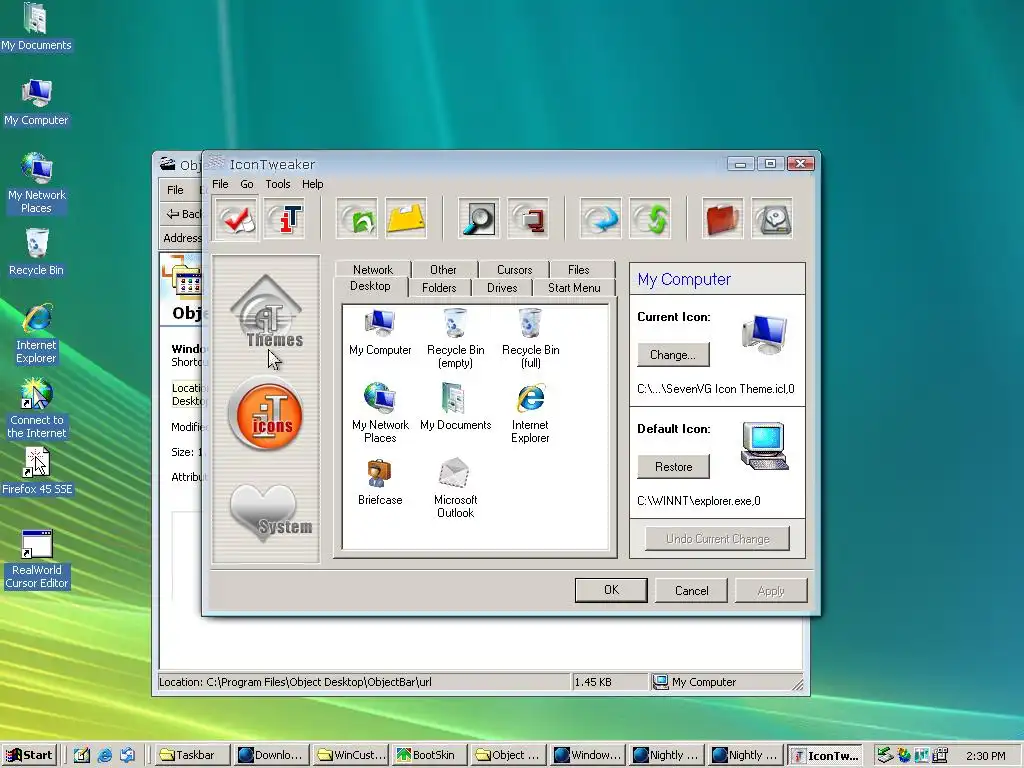Select Internet Explorer in icon list
Screen dimensions: 1024x768
click(530, 413)
